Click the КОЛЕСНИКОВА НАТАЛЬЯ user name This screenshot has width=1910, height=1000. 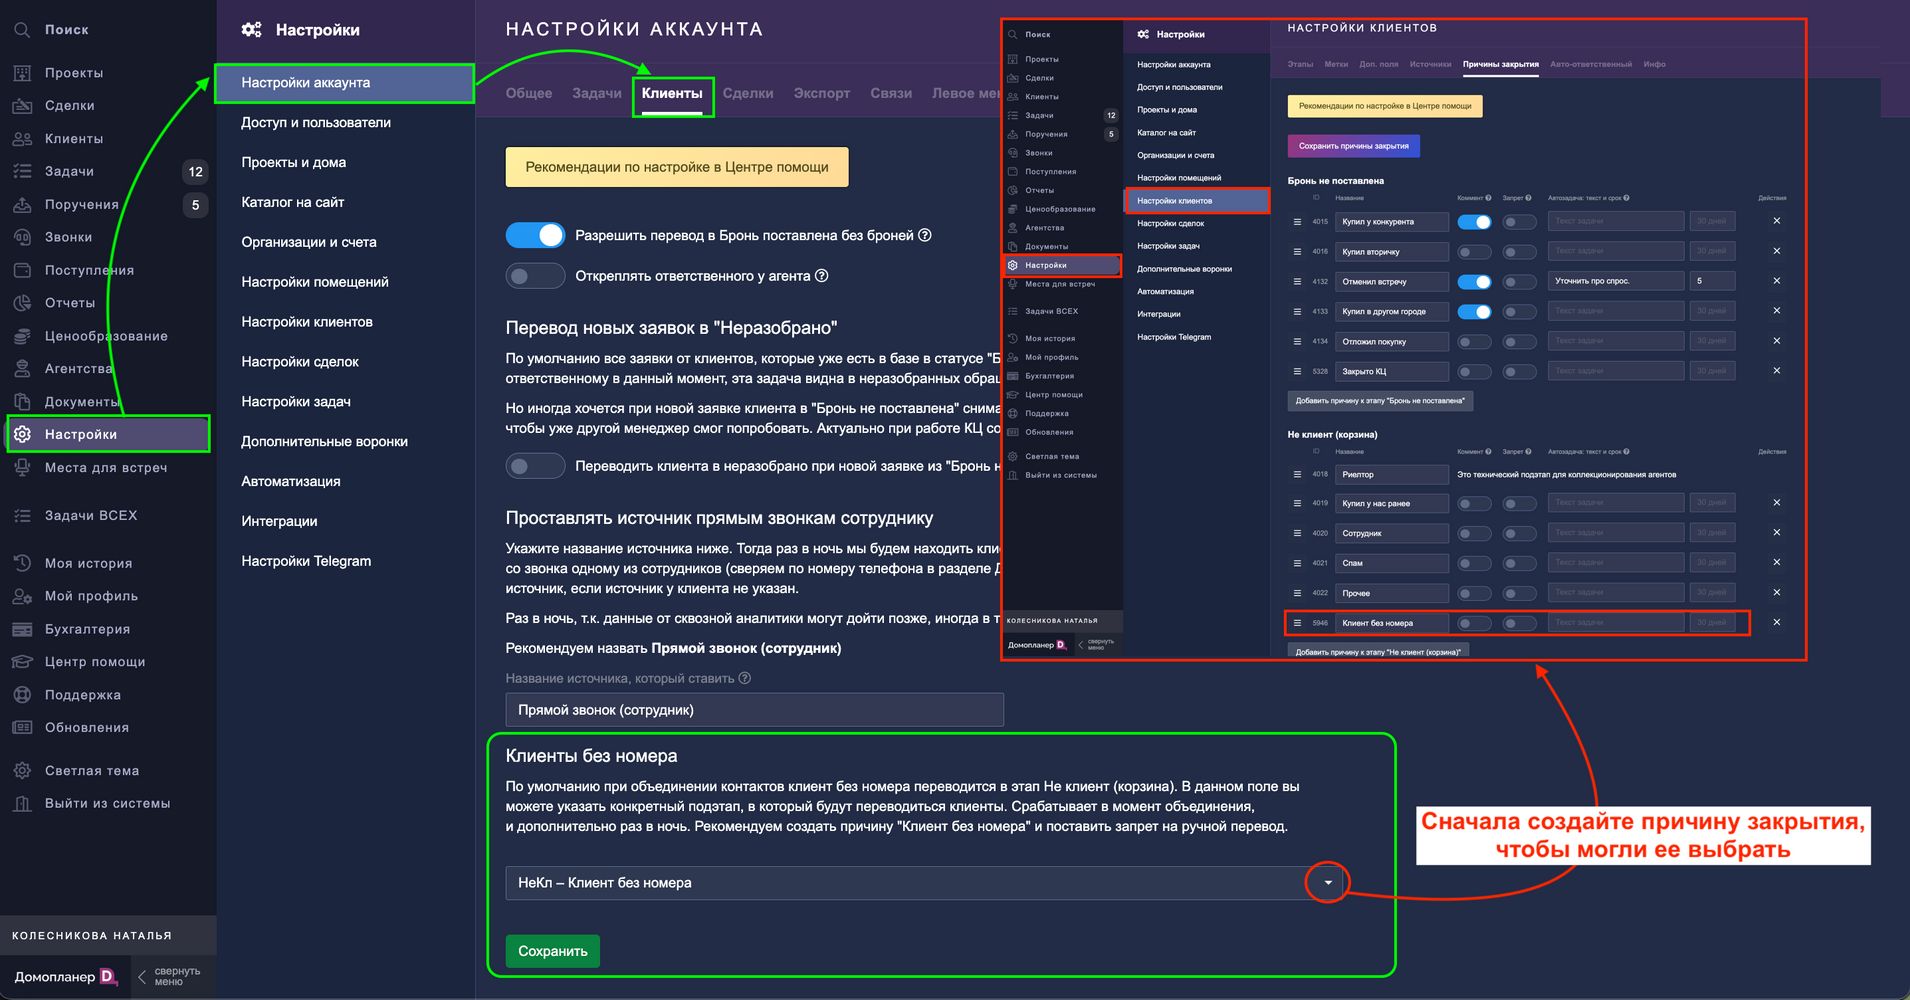[92, 936]
